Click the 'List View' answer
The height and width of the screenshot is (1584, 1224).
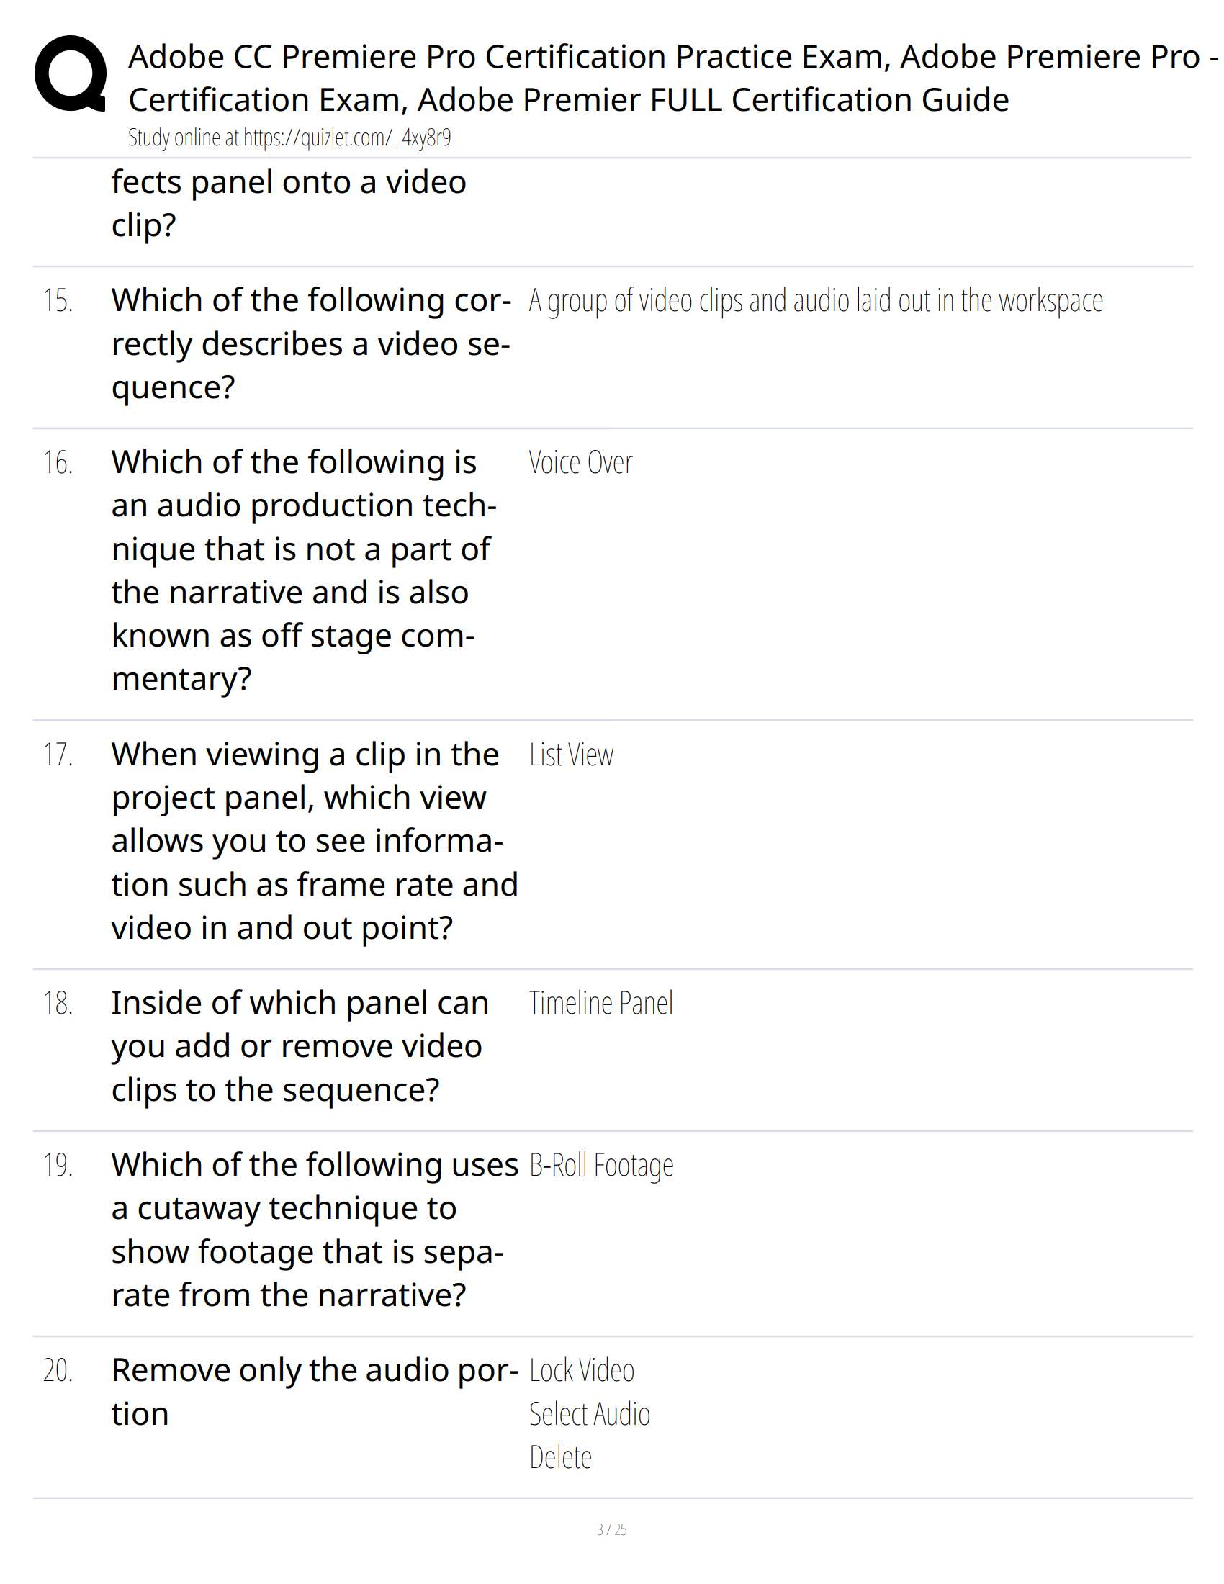click(x=571, y=755)
